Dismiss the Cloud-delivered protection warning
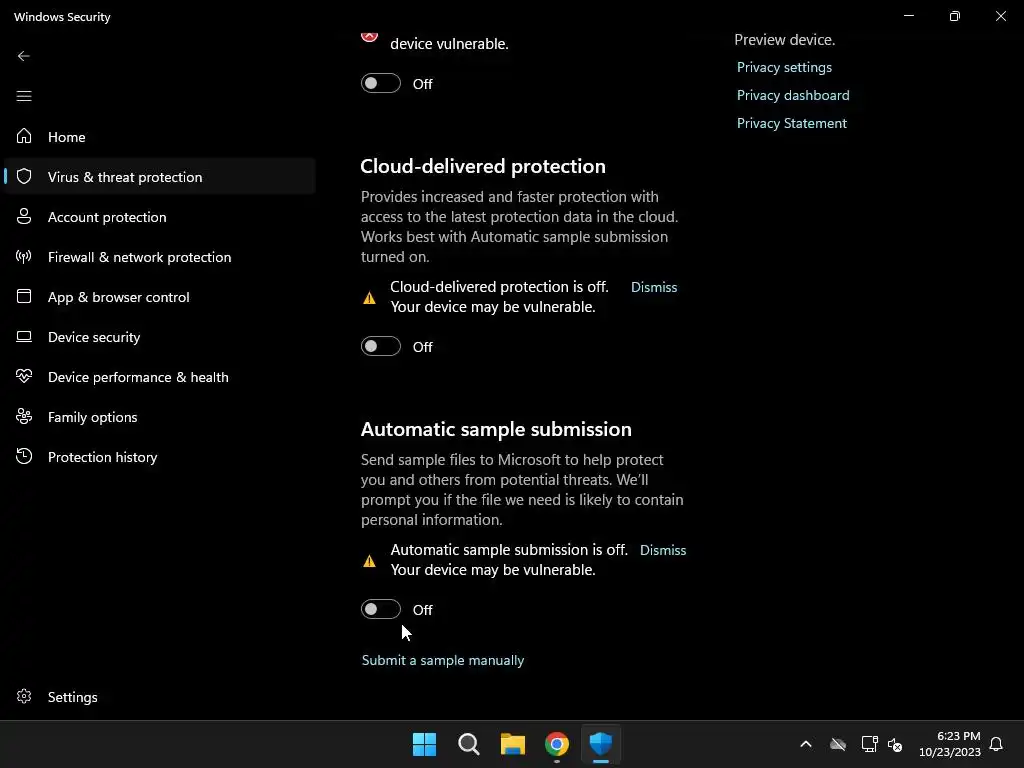 (654, 287)
